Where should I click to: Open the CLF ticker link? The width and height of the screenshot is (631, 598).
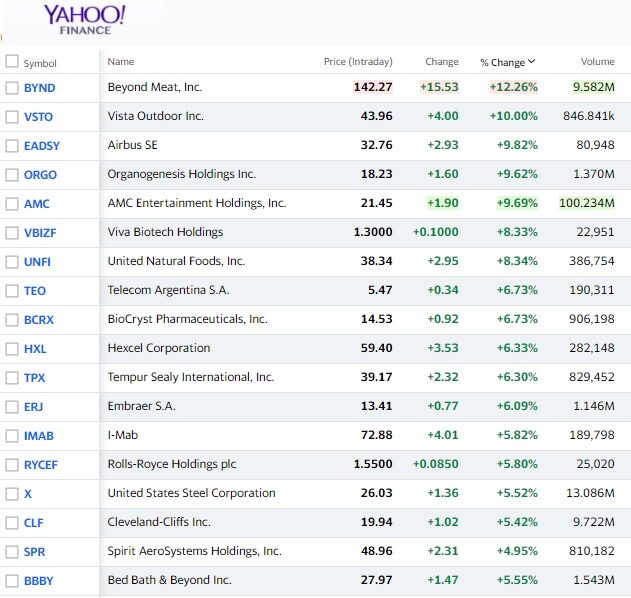click(33, 522)
